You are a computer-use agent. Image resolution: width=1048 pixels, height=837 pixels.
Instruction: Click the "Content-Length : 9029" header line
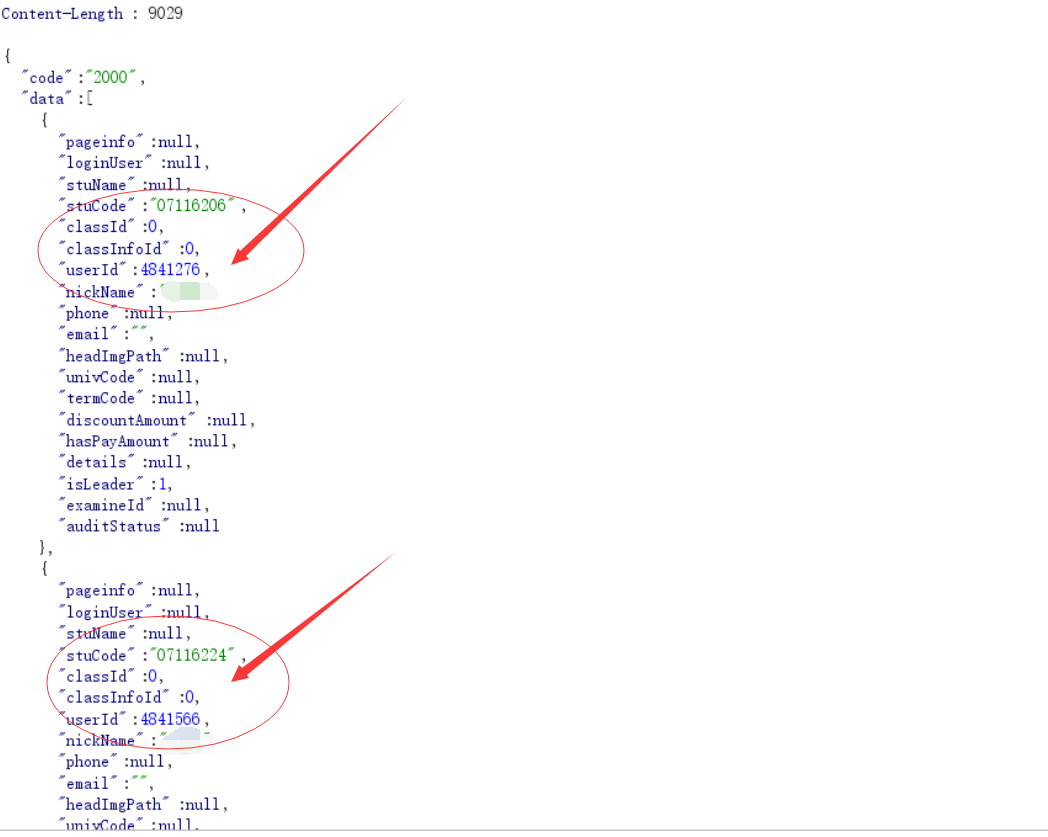pyautogui.click(x=92, y=13)
